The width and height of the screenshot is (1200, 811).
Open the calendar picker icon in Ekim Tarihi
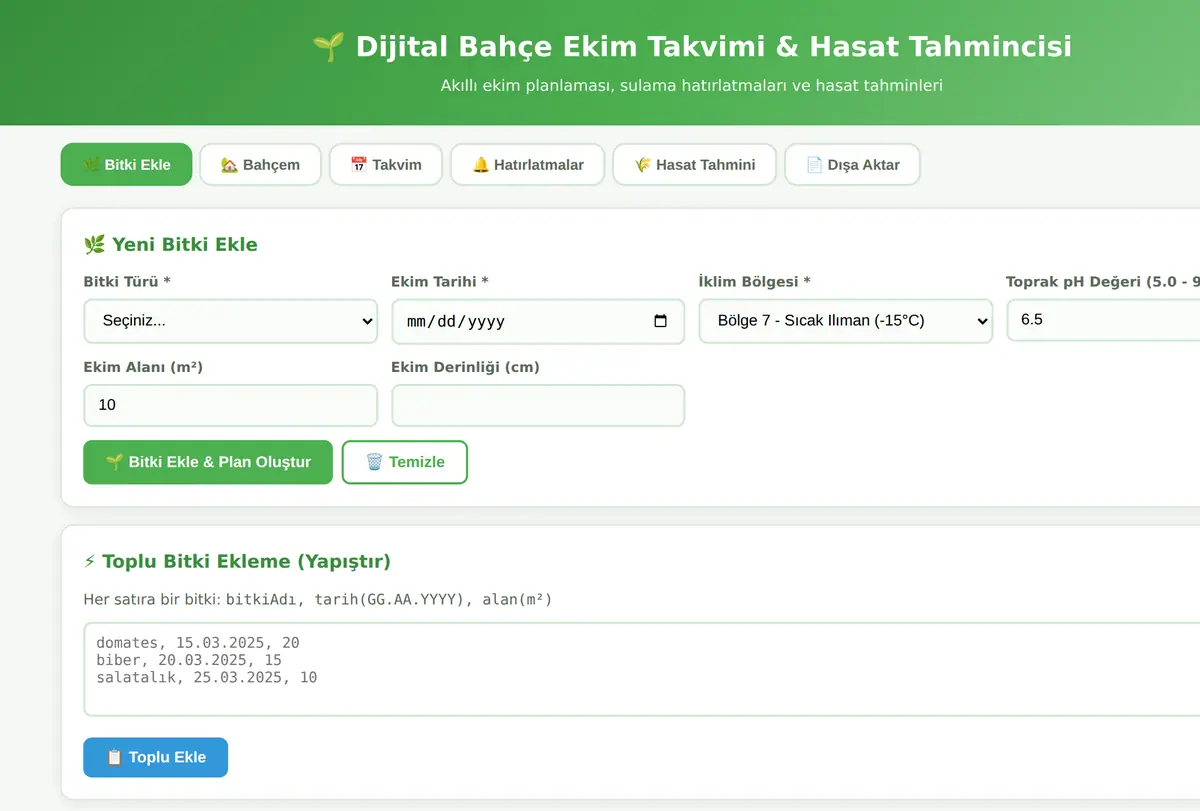[x=660, y=321]
